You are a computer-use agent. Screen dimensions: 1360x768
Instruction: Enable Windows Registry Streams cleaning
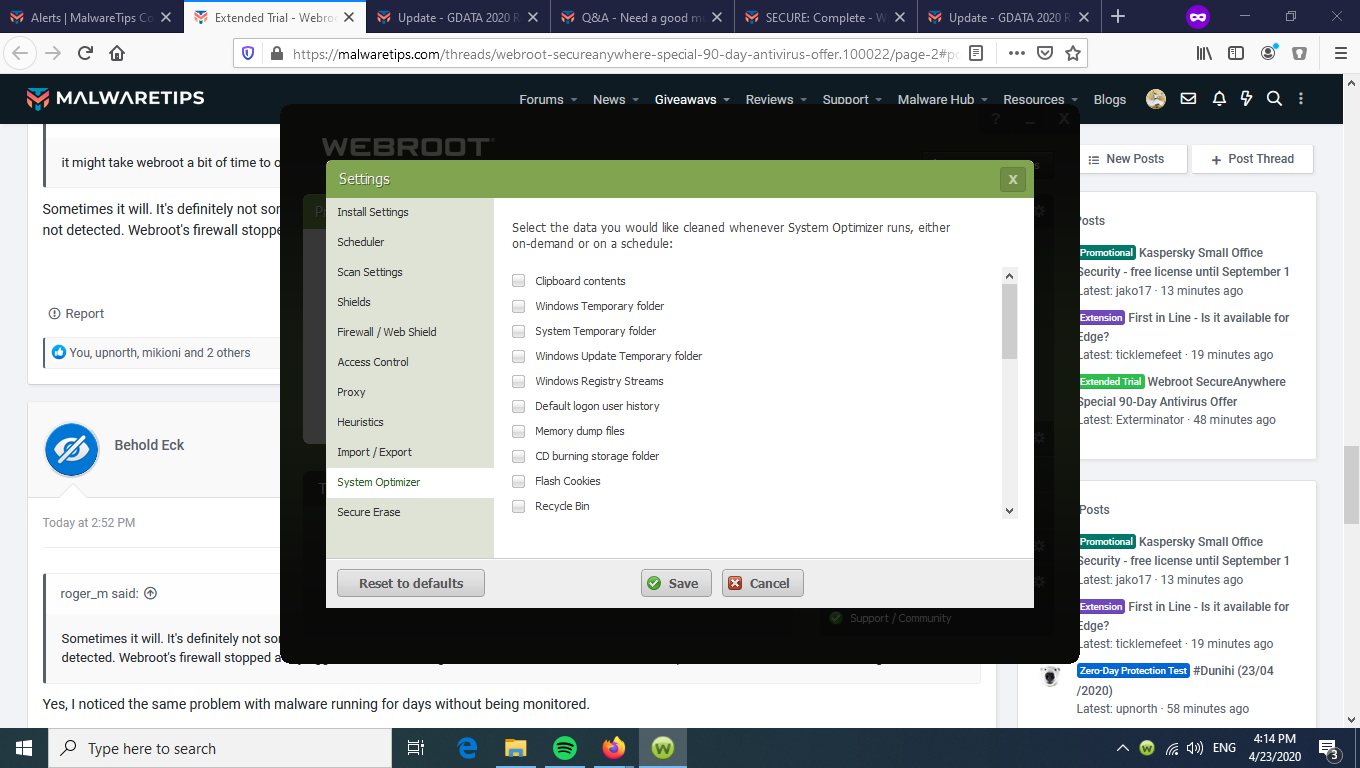(519, 381)
